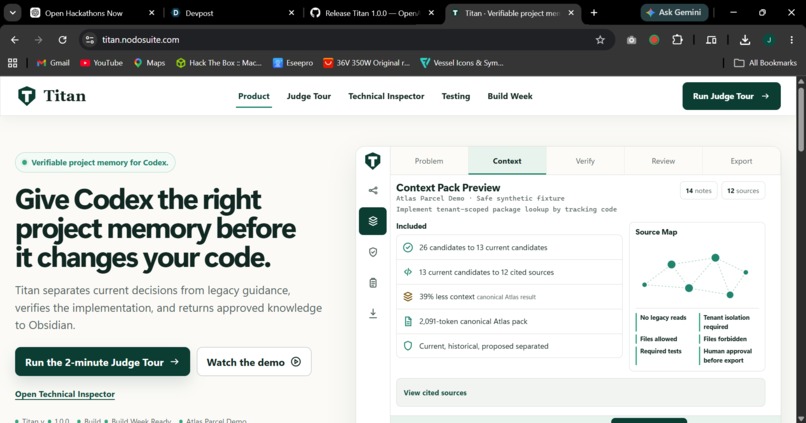Select the layers stack sidebar icon
This screenshot has width=806, height=423.
(x=373, y=221)
